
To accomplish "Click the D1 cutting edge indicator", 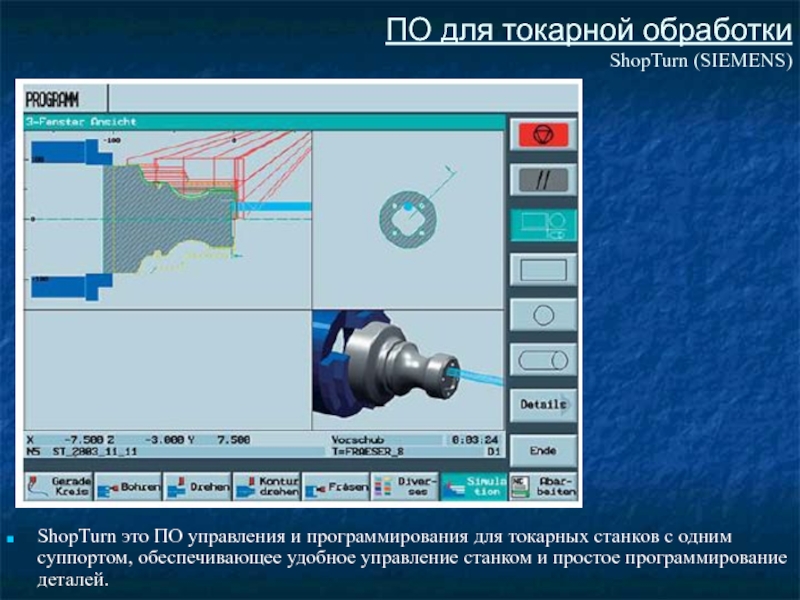I will (x=493, y=452).
